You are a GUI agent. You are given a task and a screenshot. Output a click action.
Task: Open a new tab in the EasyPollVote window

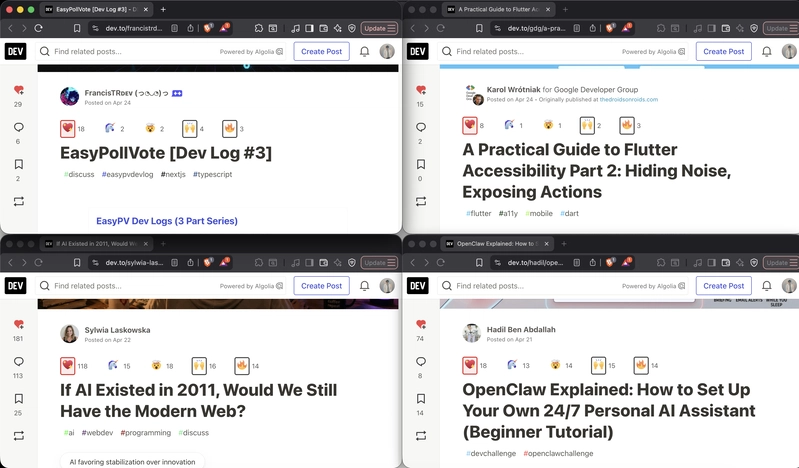click(163, 9)
